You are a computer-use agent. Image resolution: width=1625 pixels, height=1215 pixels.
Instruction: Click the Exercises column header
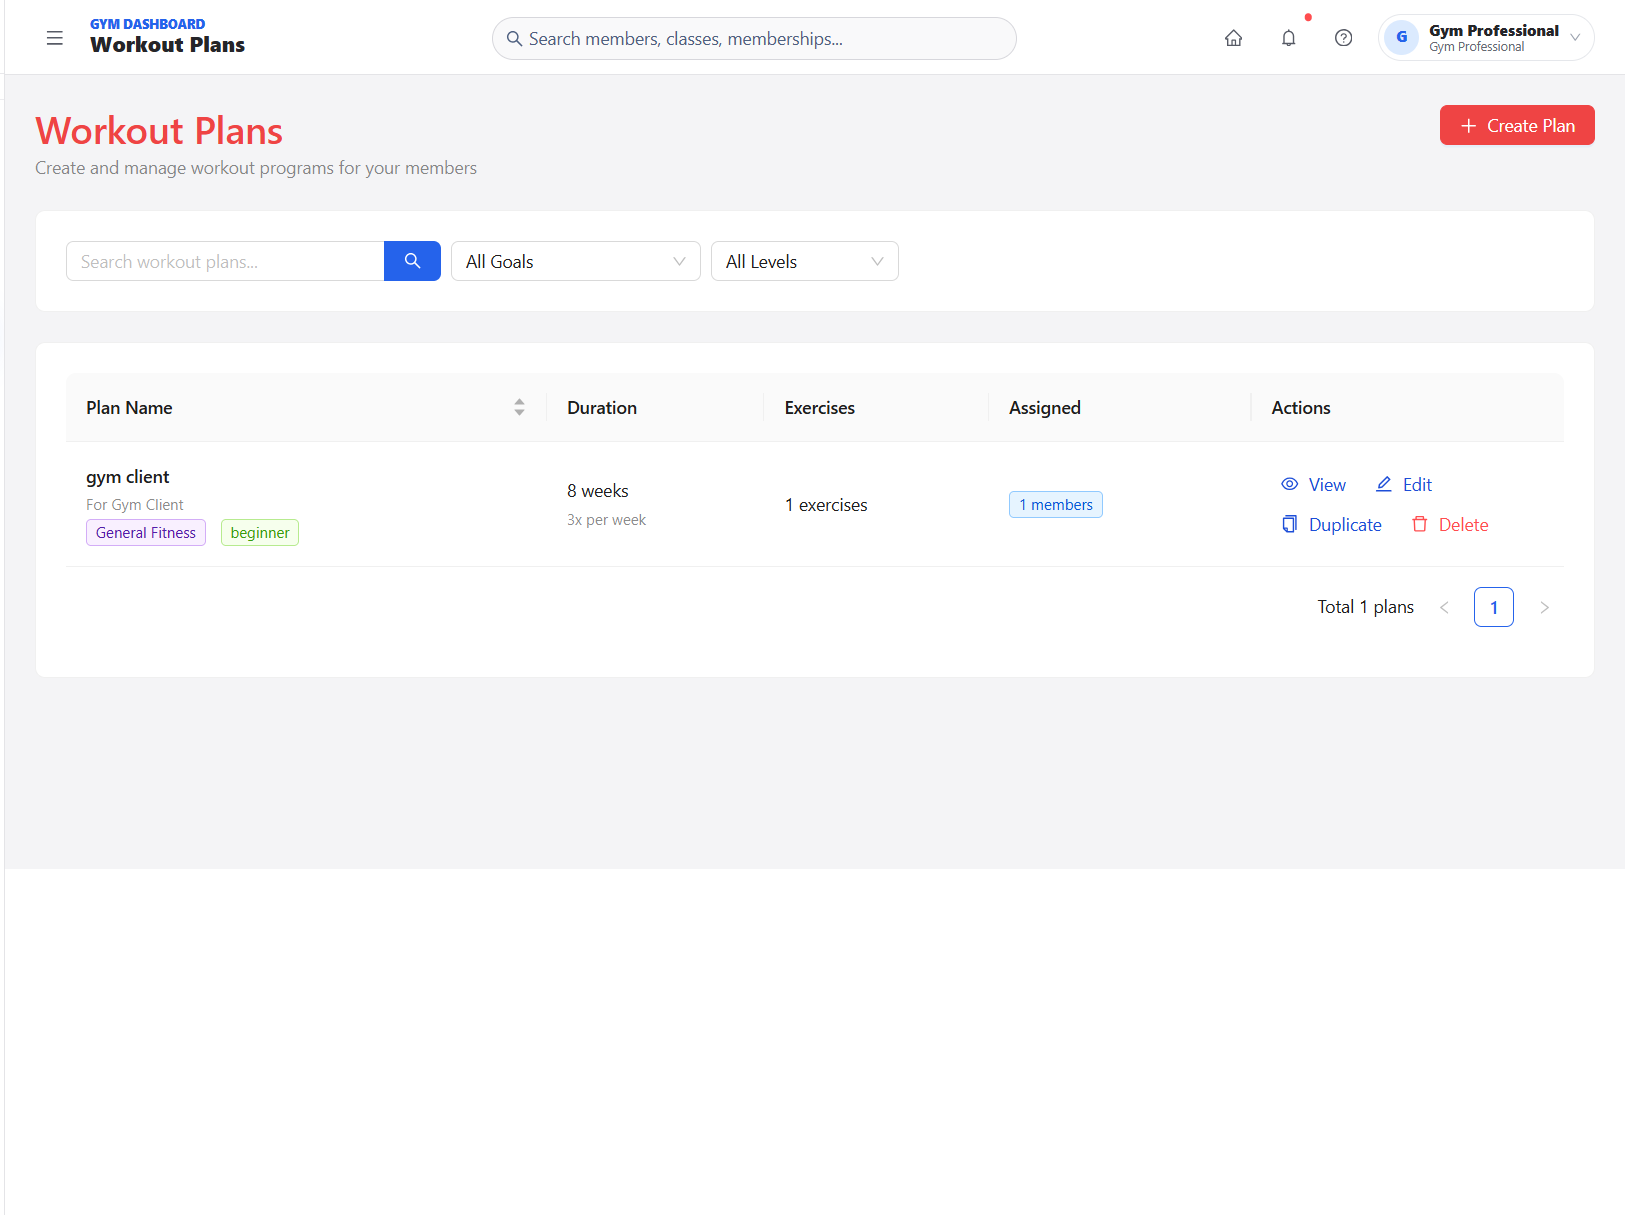click(x=820, y=408)
